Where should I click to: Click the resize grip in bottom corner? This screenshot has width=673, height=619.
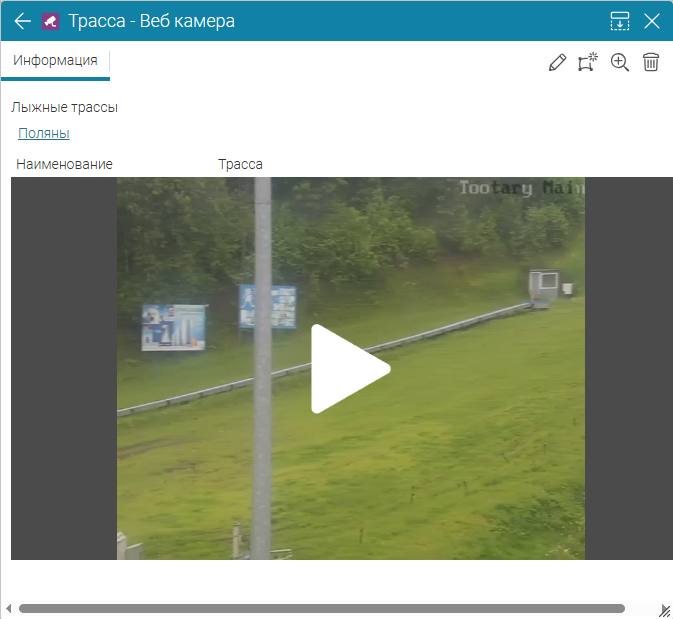(x=664, y=610)
